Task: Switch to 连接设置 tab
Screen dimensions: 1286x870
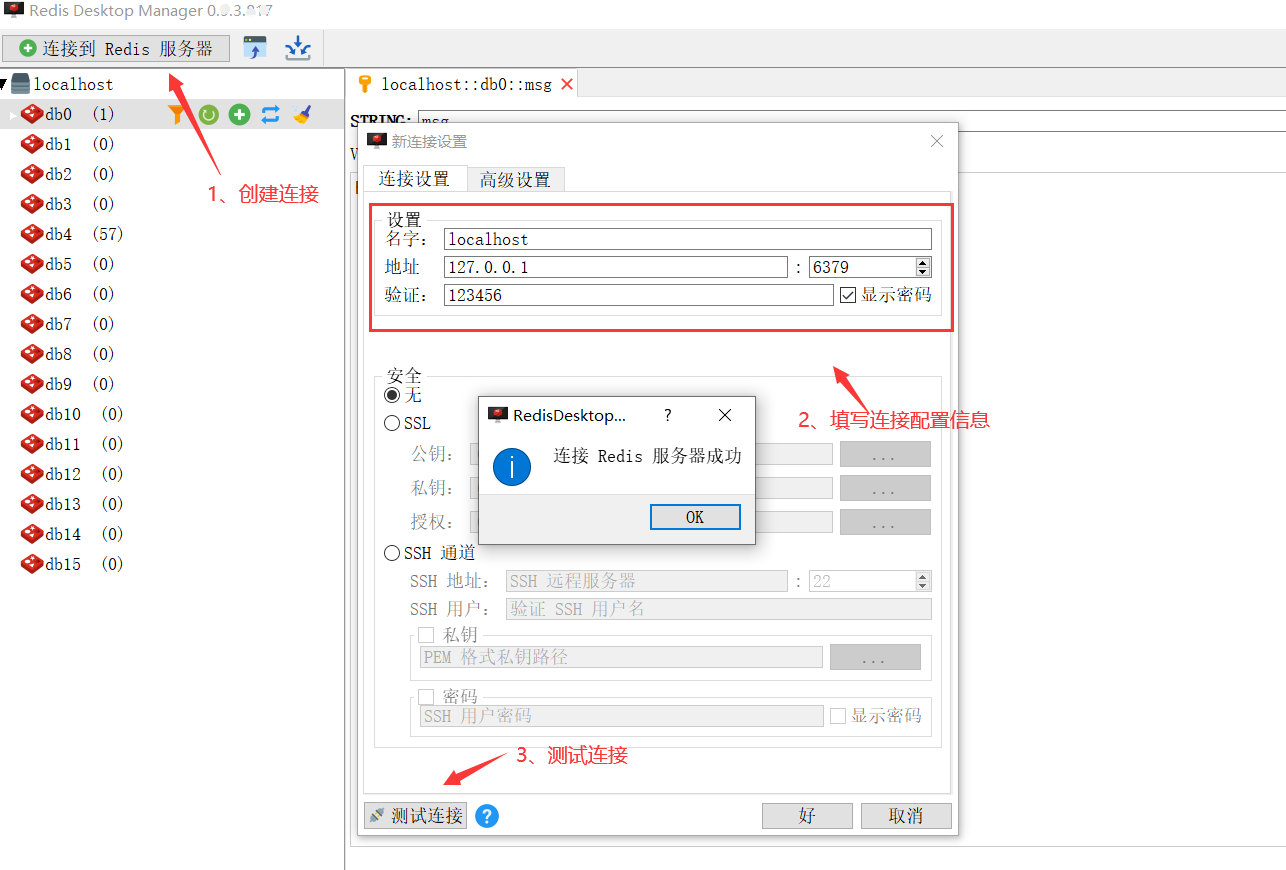Action: 414,179
